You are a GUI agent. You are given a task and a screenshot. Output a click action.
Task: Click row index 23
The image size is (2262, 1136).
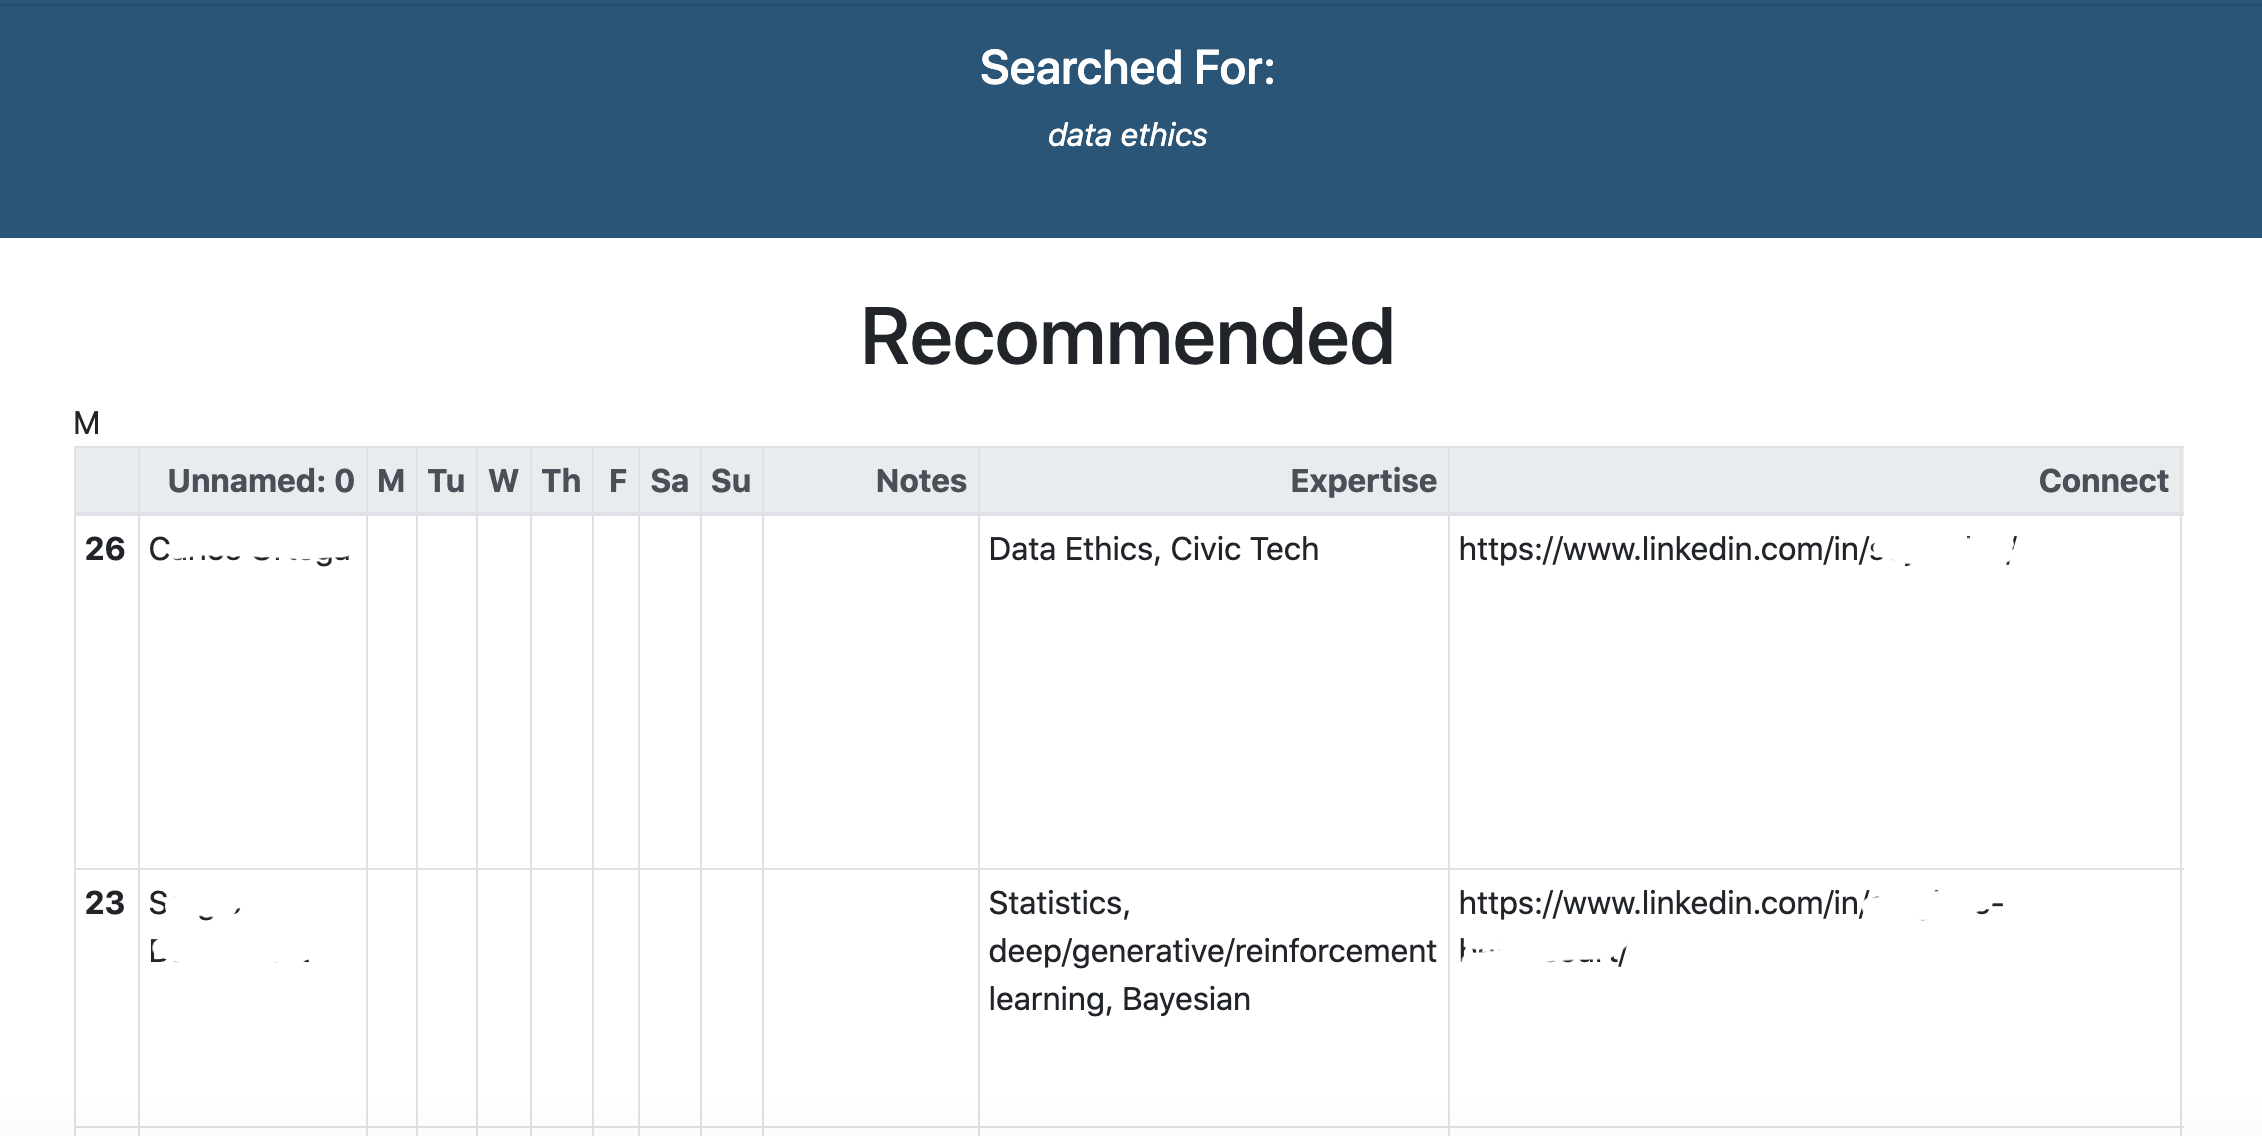(105, 903)
